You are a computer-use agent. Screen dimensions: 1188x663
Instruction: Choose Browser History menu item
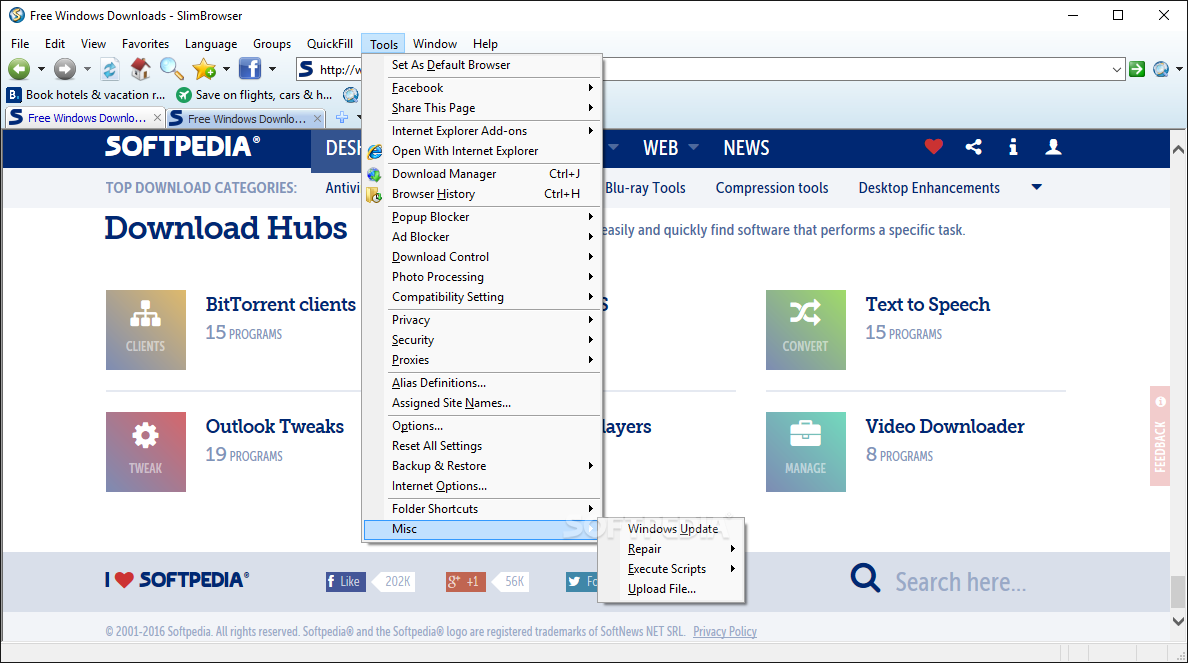[x=482, y=194]
